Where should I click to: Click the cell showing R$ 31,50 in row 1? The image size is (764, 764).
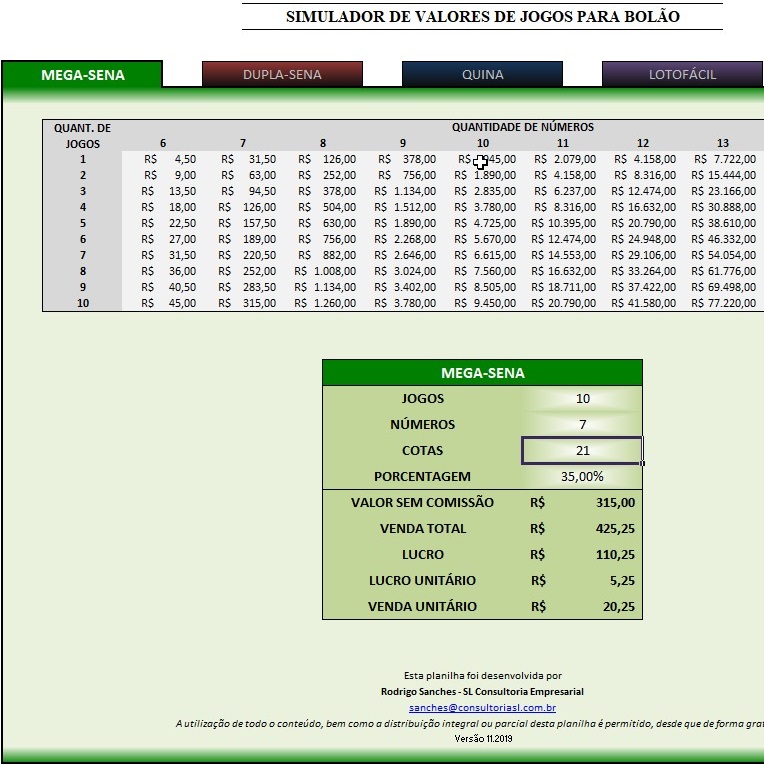point(242,159)
